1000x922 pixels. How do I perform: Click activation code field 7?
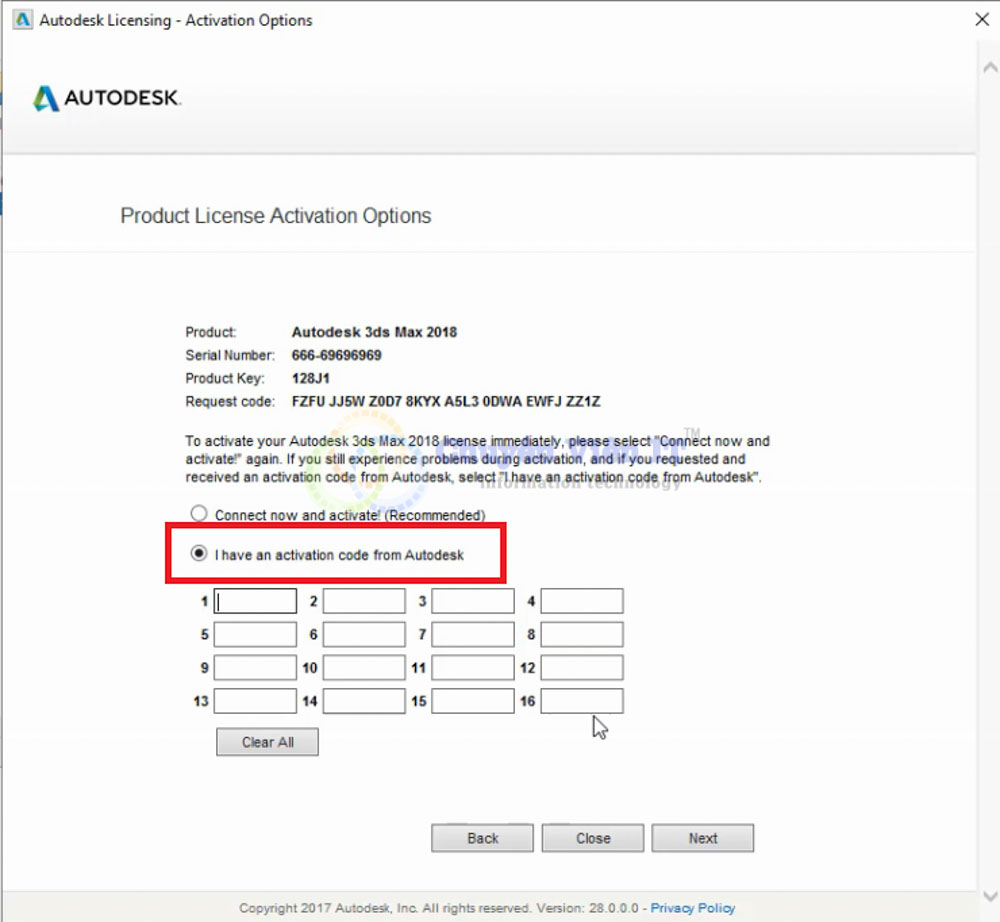pyautogui.click(x=473, y=635)
